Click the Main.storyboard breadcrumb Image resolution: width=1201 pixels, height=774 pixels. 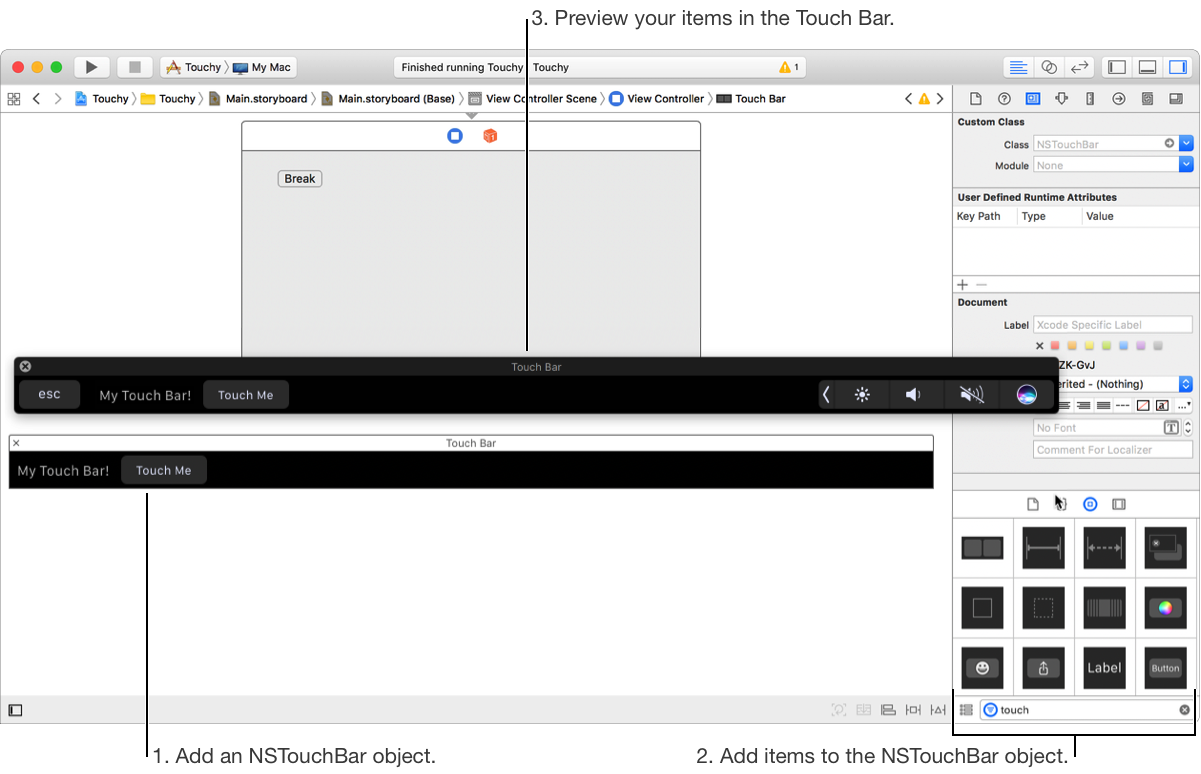[x=258, y=99]
